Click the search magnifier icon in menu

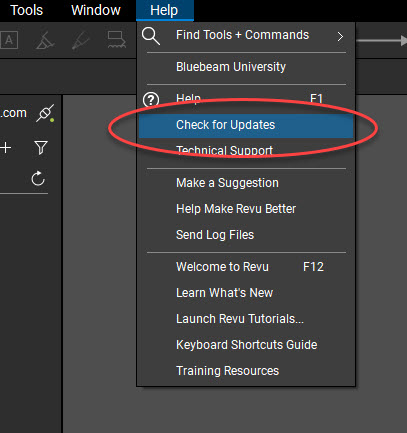(151, 36)
